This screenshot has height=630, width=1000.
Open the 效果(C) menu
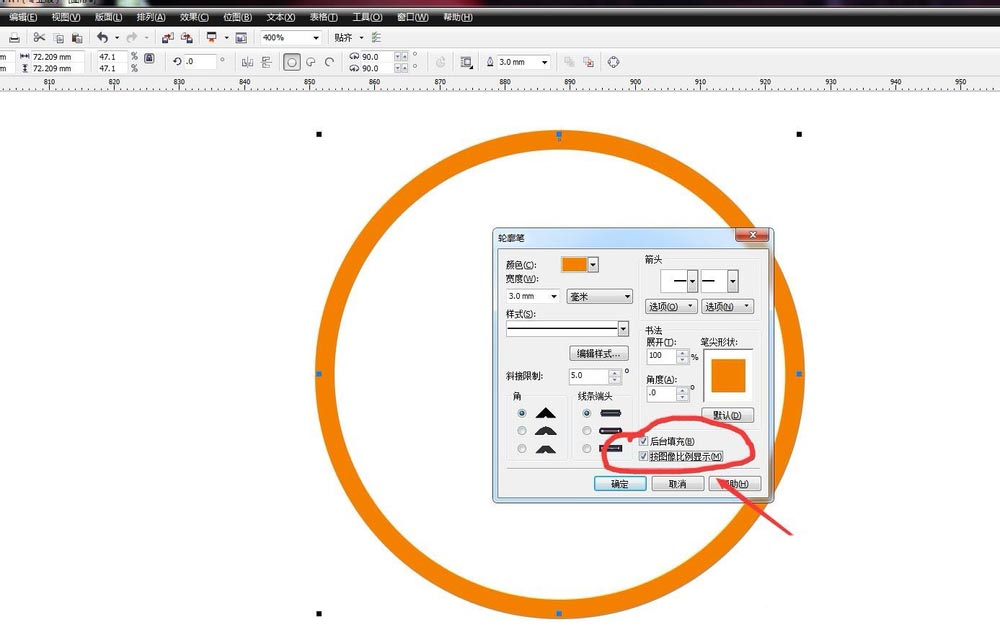[194, 17]
